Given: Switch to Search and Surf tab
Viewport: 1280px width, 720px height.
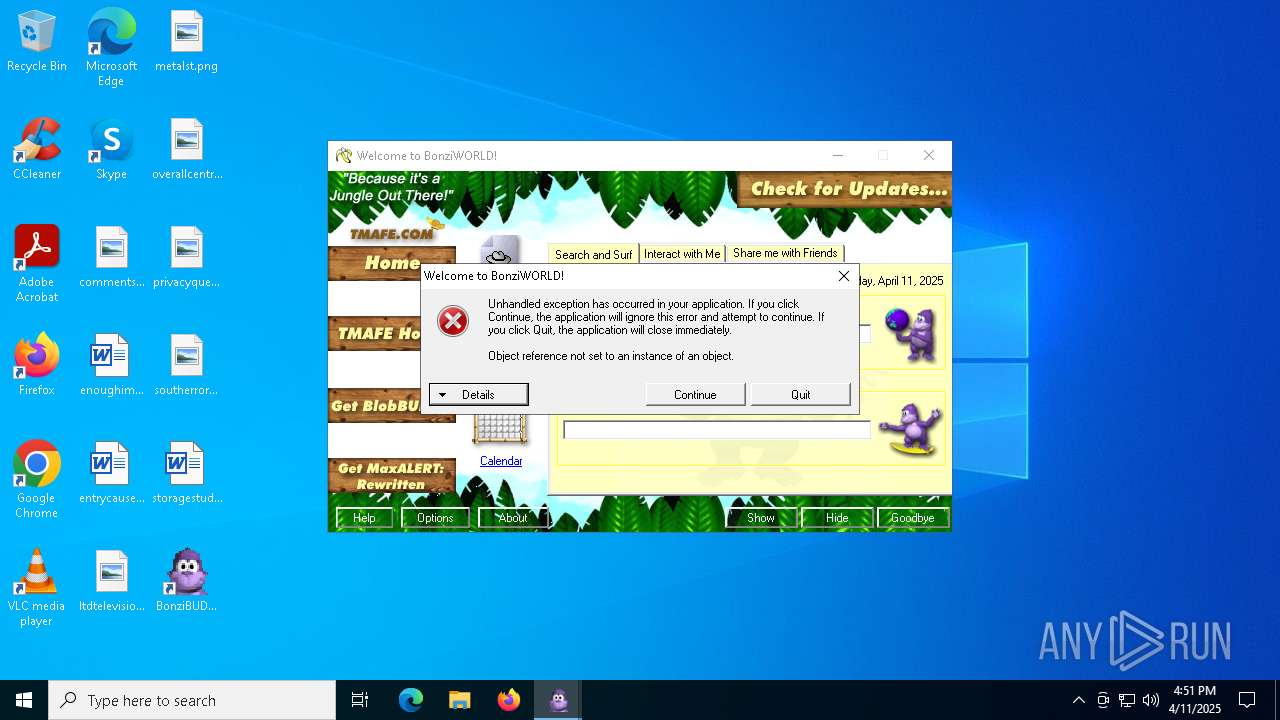Looking at the screenshot, I should coord(594,254).
